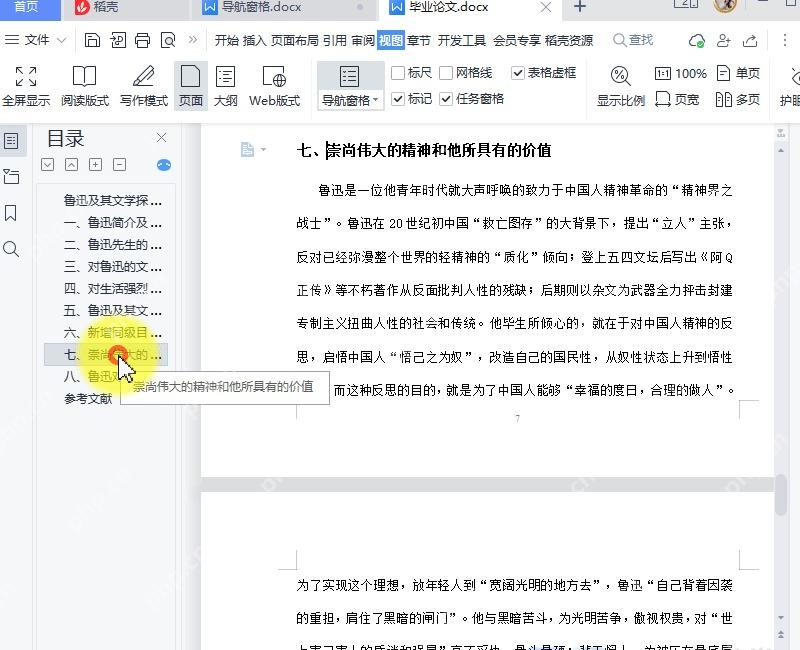Click the collaboration add-user icon
This screenshot has height=650, width=800.
tap(723, 40)
